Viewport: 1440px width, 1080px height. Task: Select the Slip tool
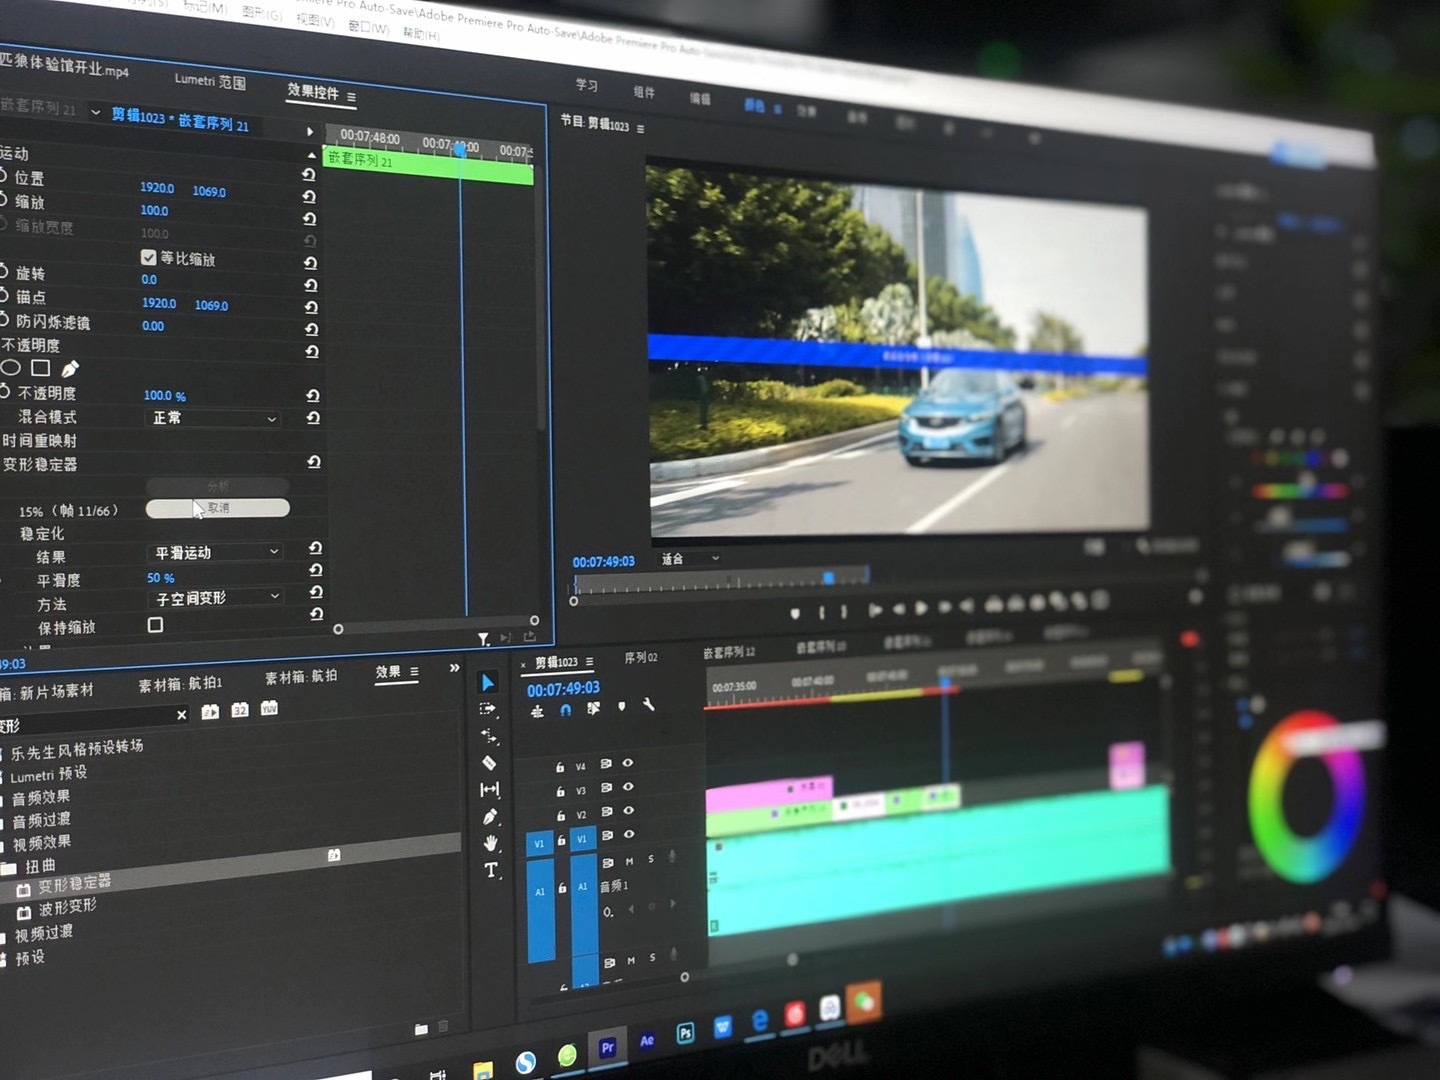[x=489, y=789]
